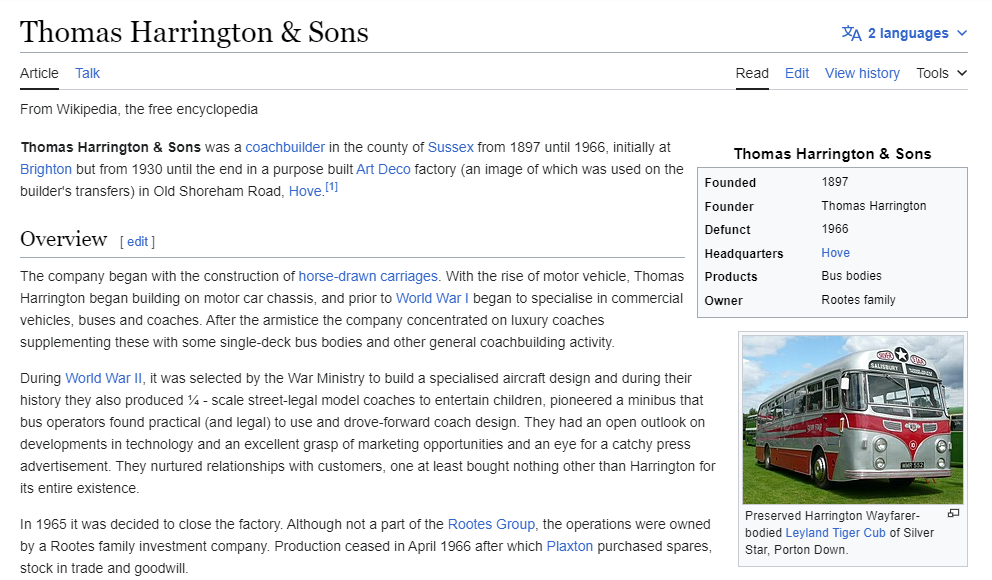Open the horse-drawn carriages link
The width and height of the screenshot is (992, 580).
368,276
